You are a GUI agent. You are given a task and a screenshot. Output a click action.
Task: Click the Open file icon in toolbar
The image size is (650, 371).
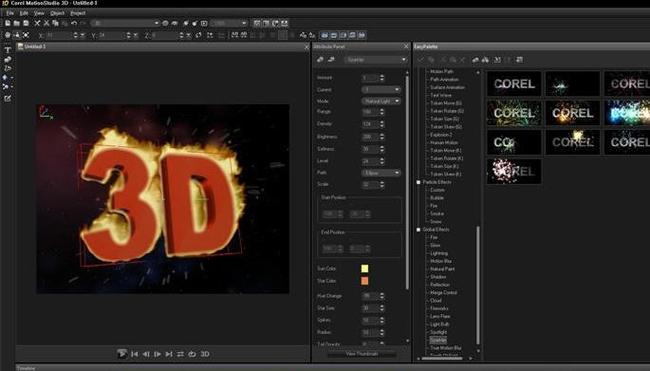click(x=17, y=23)
